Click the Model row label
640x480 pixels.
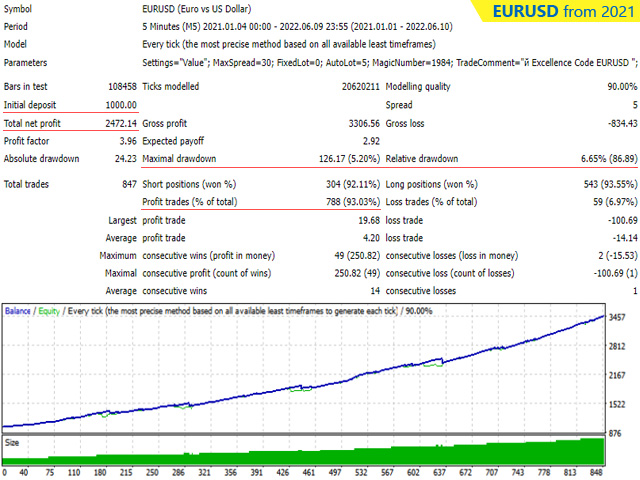pos(15,44)
